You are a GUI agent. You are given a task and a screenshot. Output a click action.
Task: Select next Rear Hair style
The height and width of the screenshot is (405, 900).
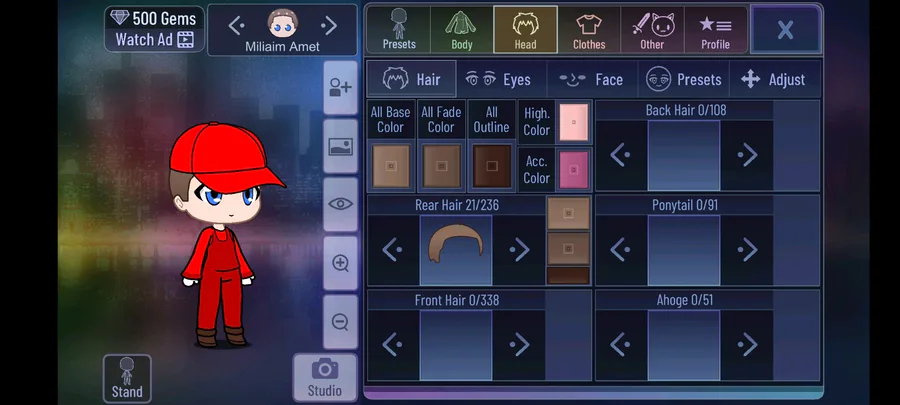point(519,250)
